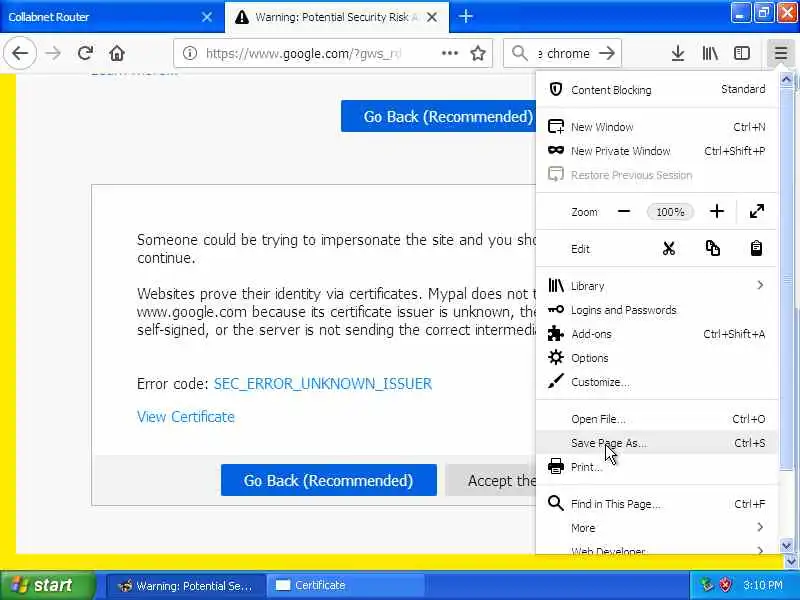Reload the current page
800x600 pixels.
[x=85, y=53]
